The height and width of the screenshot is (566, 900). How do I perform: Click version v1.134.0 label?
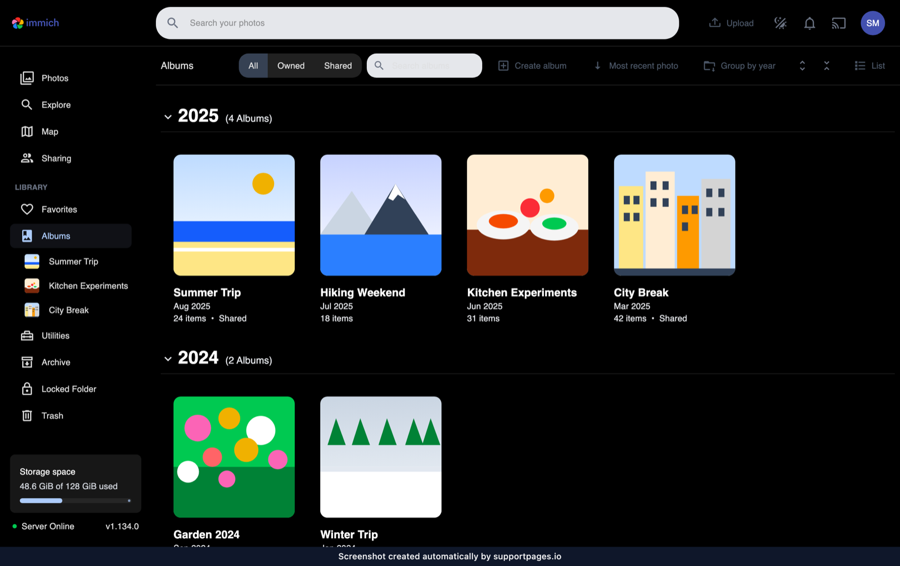click(x=122, y=526)
